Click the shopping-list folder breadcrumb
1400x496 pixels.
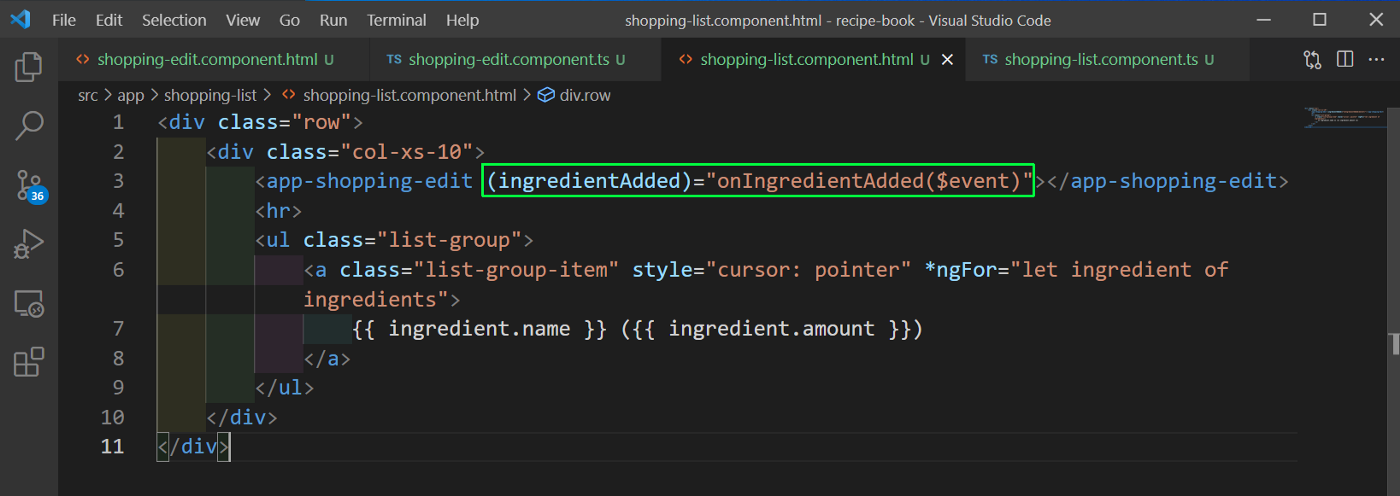210,95
